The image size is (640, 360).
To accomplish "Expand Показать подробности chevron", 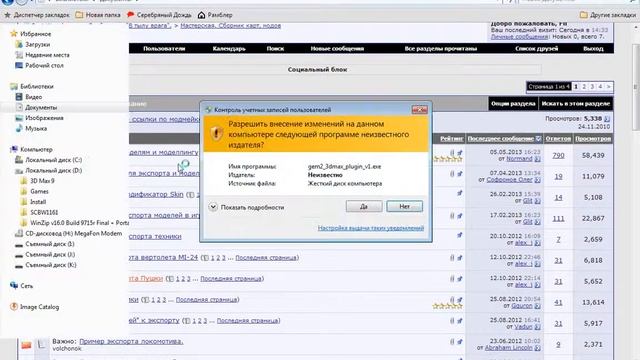I will [213, 207].
